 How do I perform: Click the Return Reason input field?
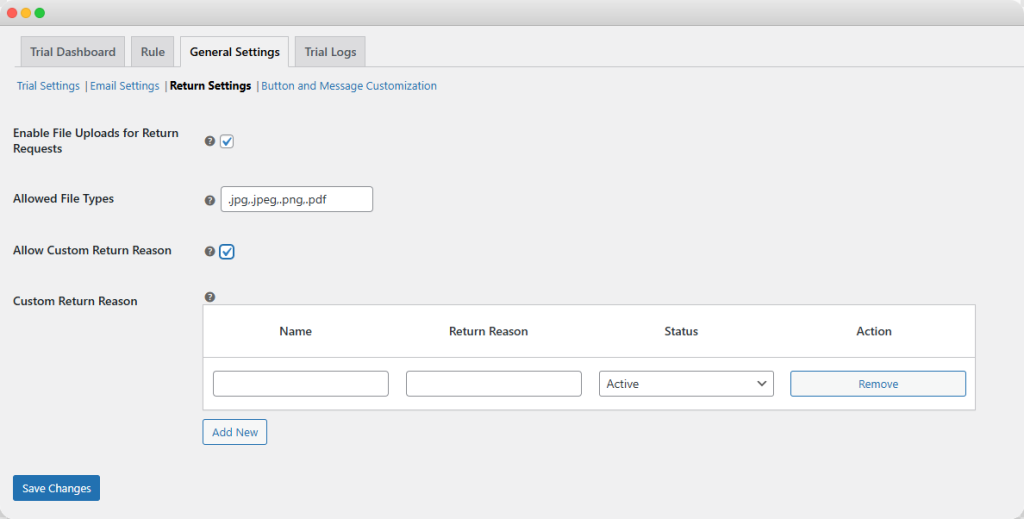pos(493,384)
